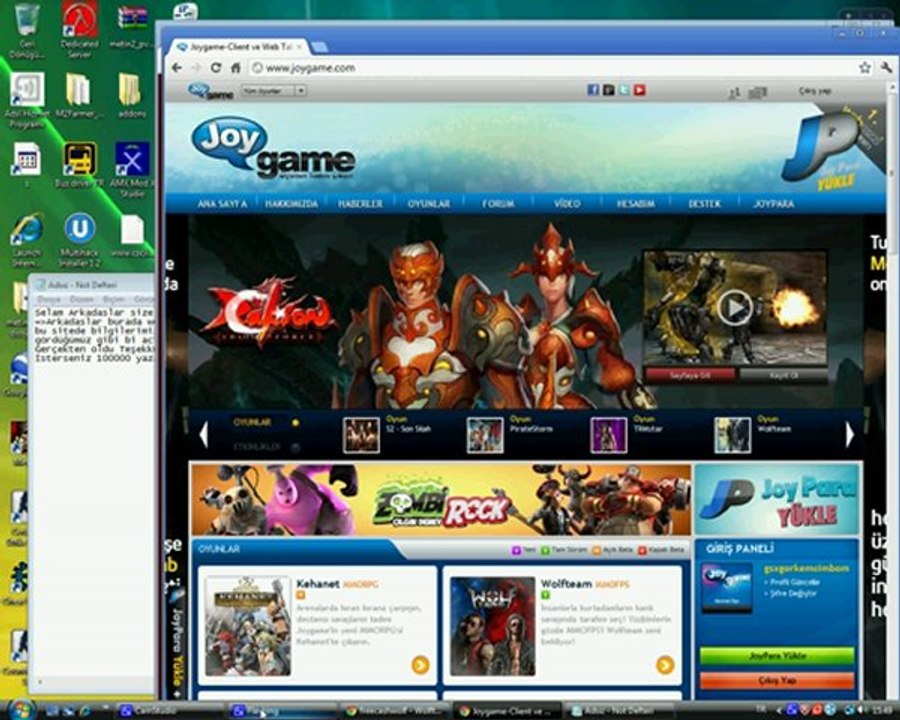The width and height of the screenshot is (900, 720).
Task: Show previous games with the carousel left arrow
Action: click(x=203, y=435)
